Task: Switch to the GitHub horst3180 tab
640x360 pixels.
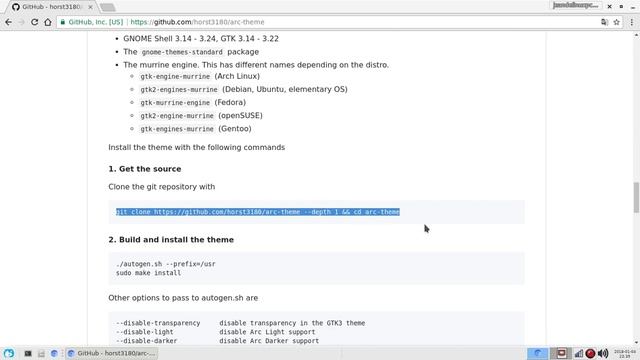Action: tap(51, 7)
